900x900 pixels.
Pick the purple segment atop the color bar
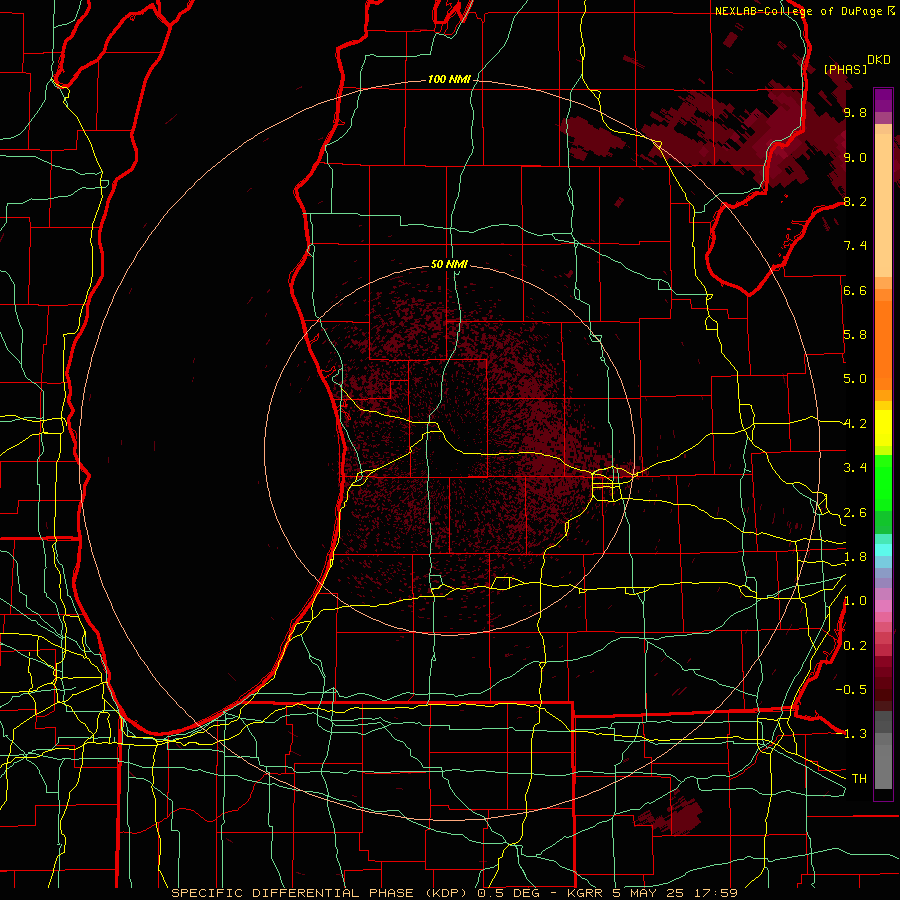(883, 100)
